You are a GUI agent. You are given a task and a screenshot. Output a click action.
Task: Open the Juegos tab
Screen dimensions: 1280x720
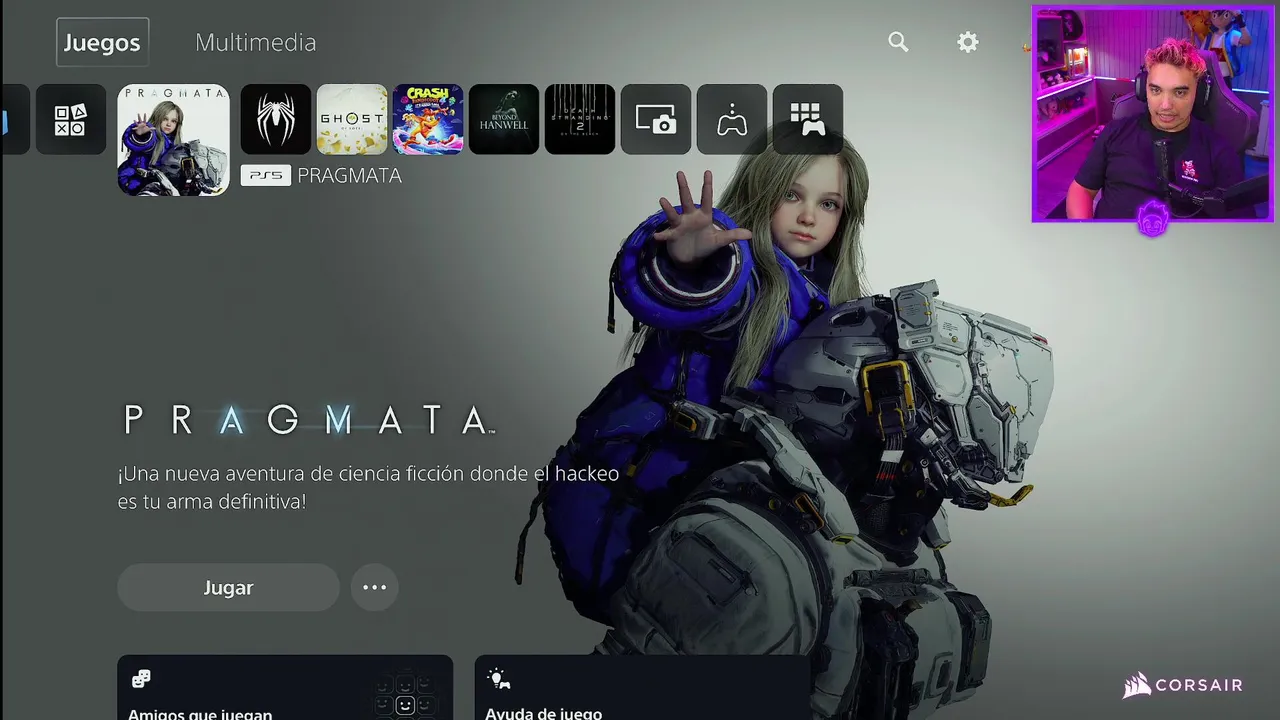102,42
